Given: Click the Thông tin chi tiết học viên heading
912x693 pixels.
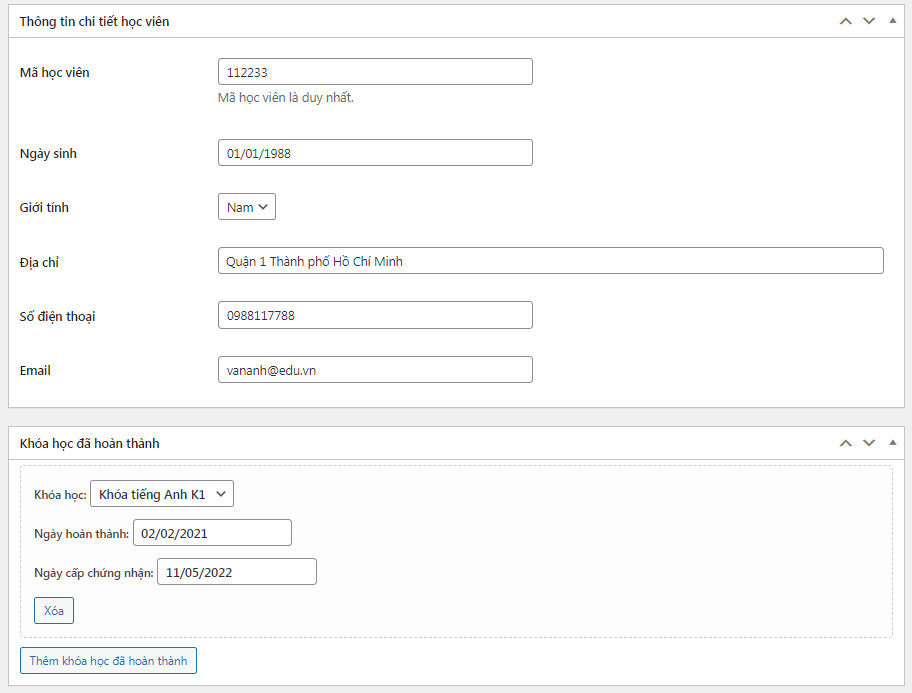Looking at the screenshot, I should (x=94, y=22).
